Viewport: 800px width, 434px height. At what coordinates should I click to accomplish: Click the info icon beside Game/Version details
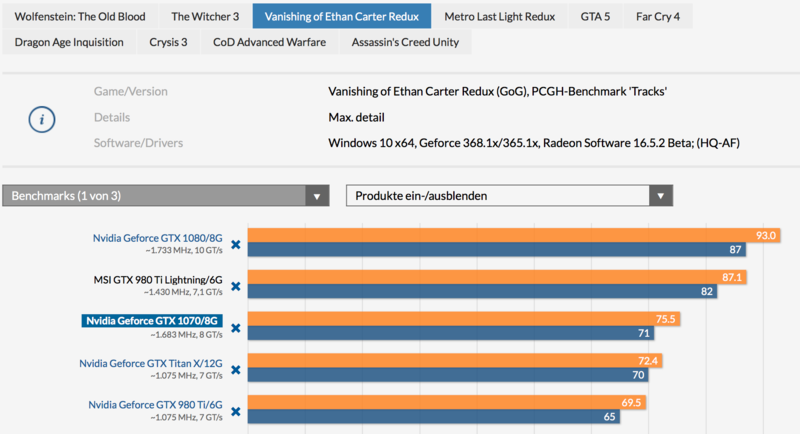[41, 118]
